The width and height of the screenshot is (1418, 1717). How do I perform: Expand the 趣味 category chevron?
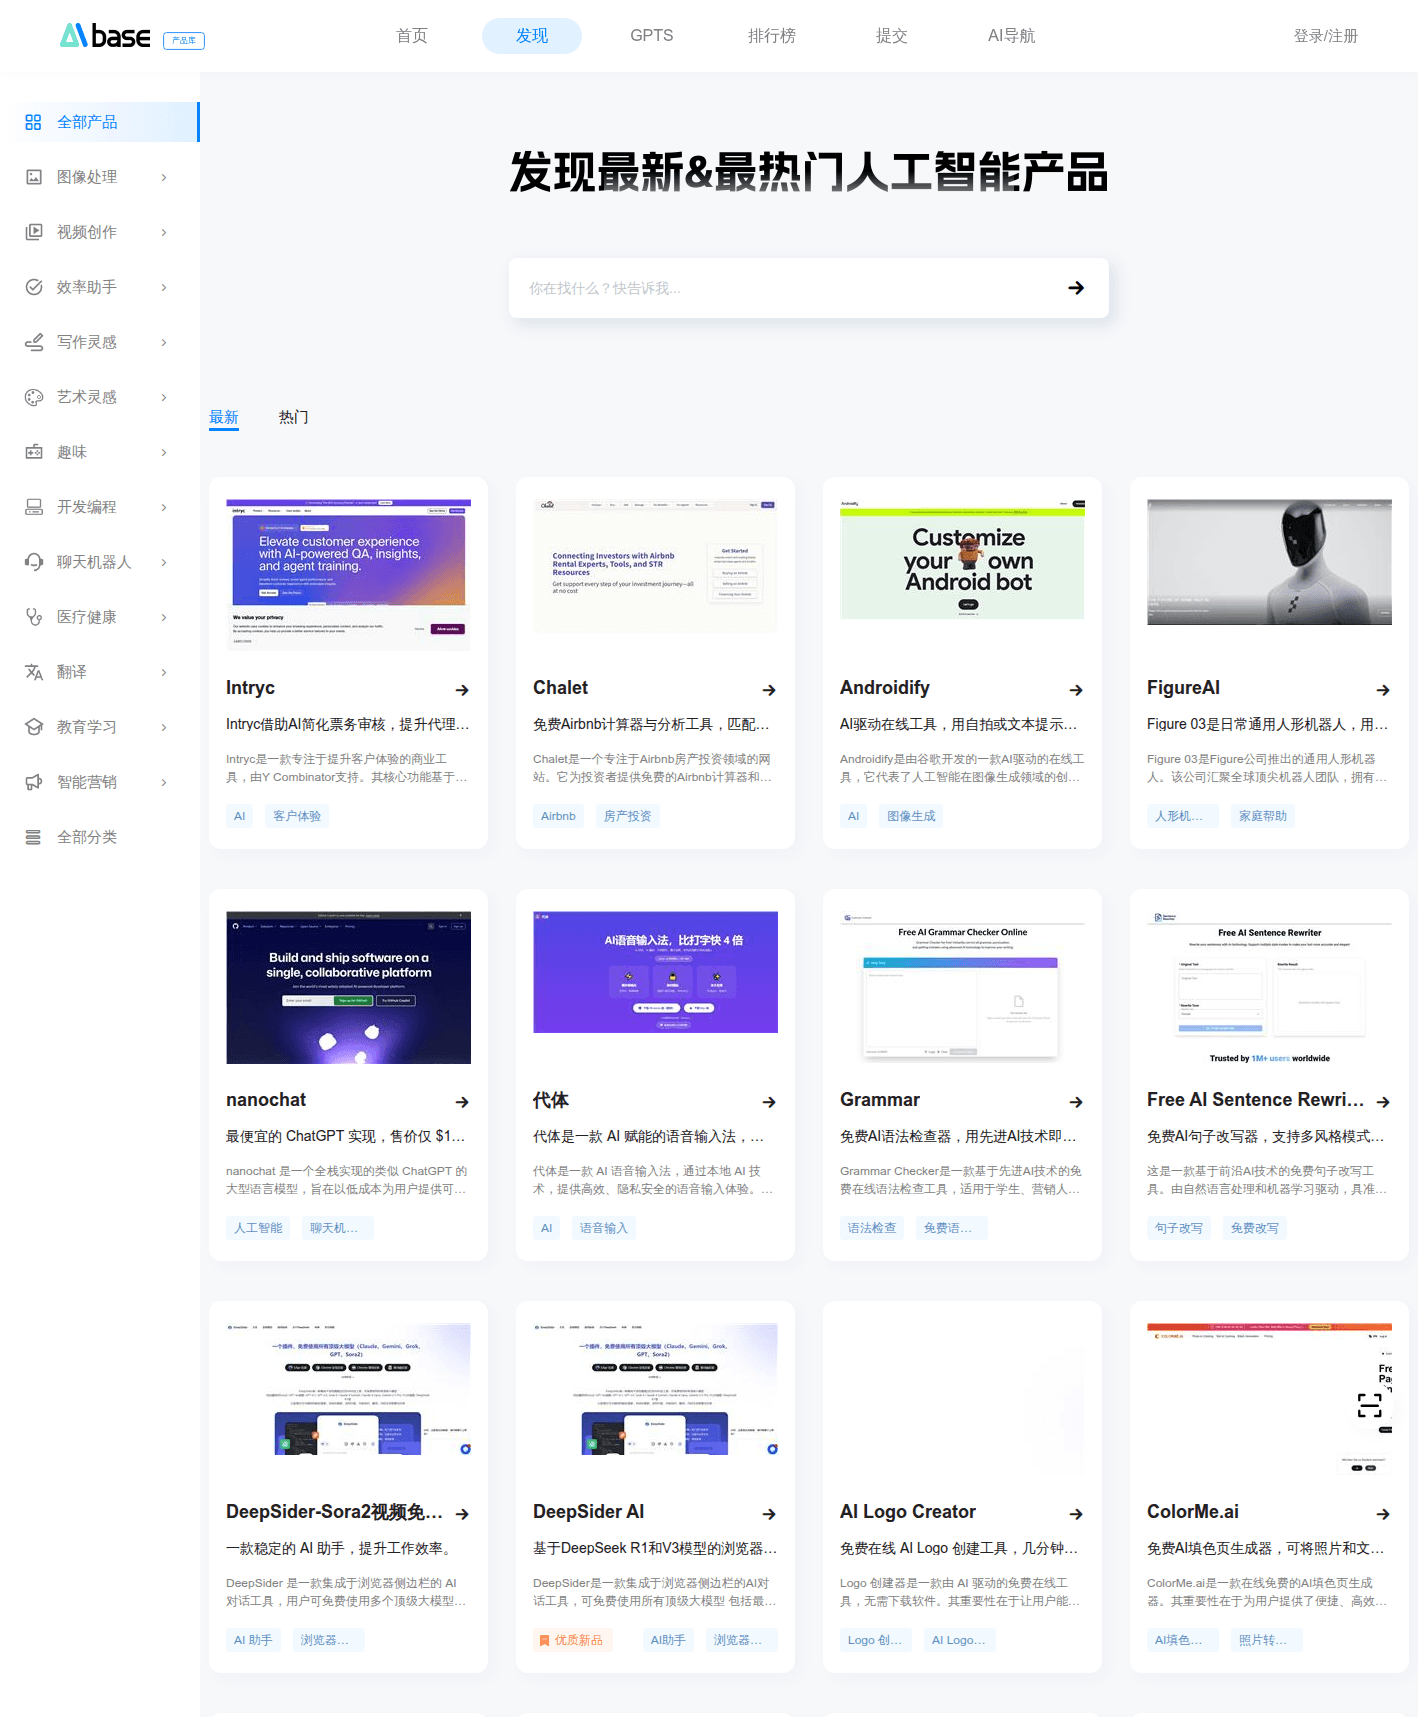164,452
